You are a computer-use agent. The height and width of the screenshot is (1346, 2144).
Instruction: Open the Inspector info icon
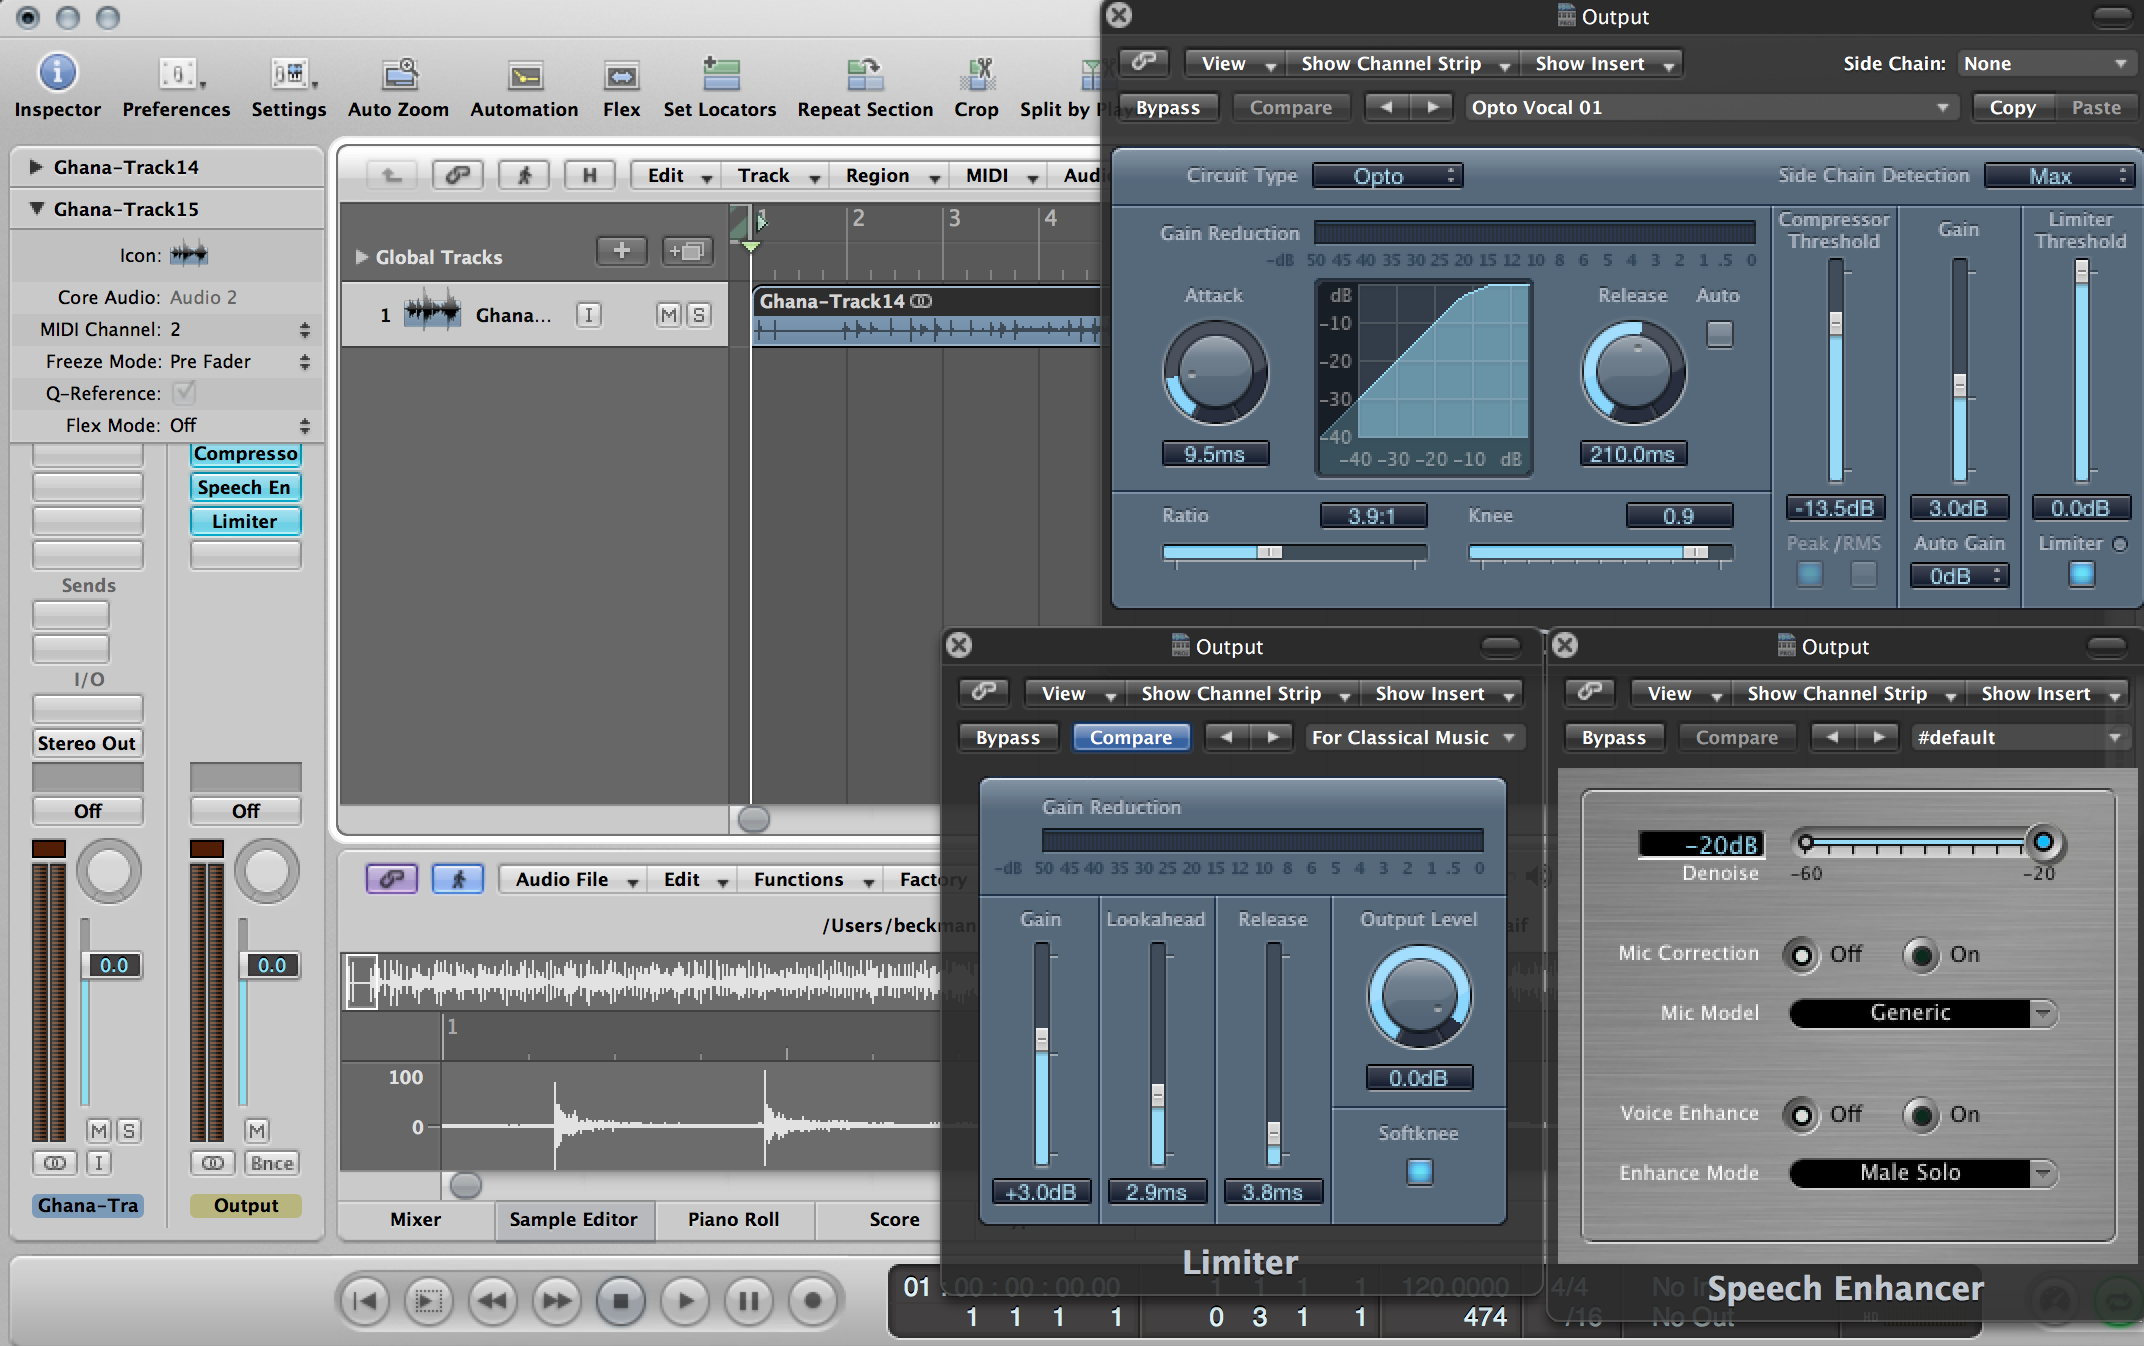(57, 73)
